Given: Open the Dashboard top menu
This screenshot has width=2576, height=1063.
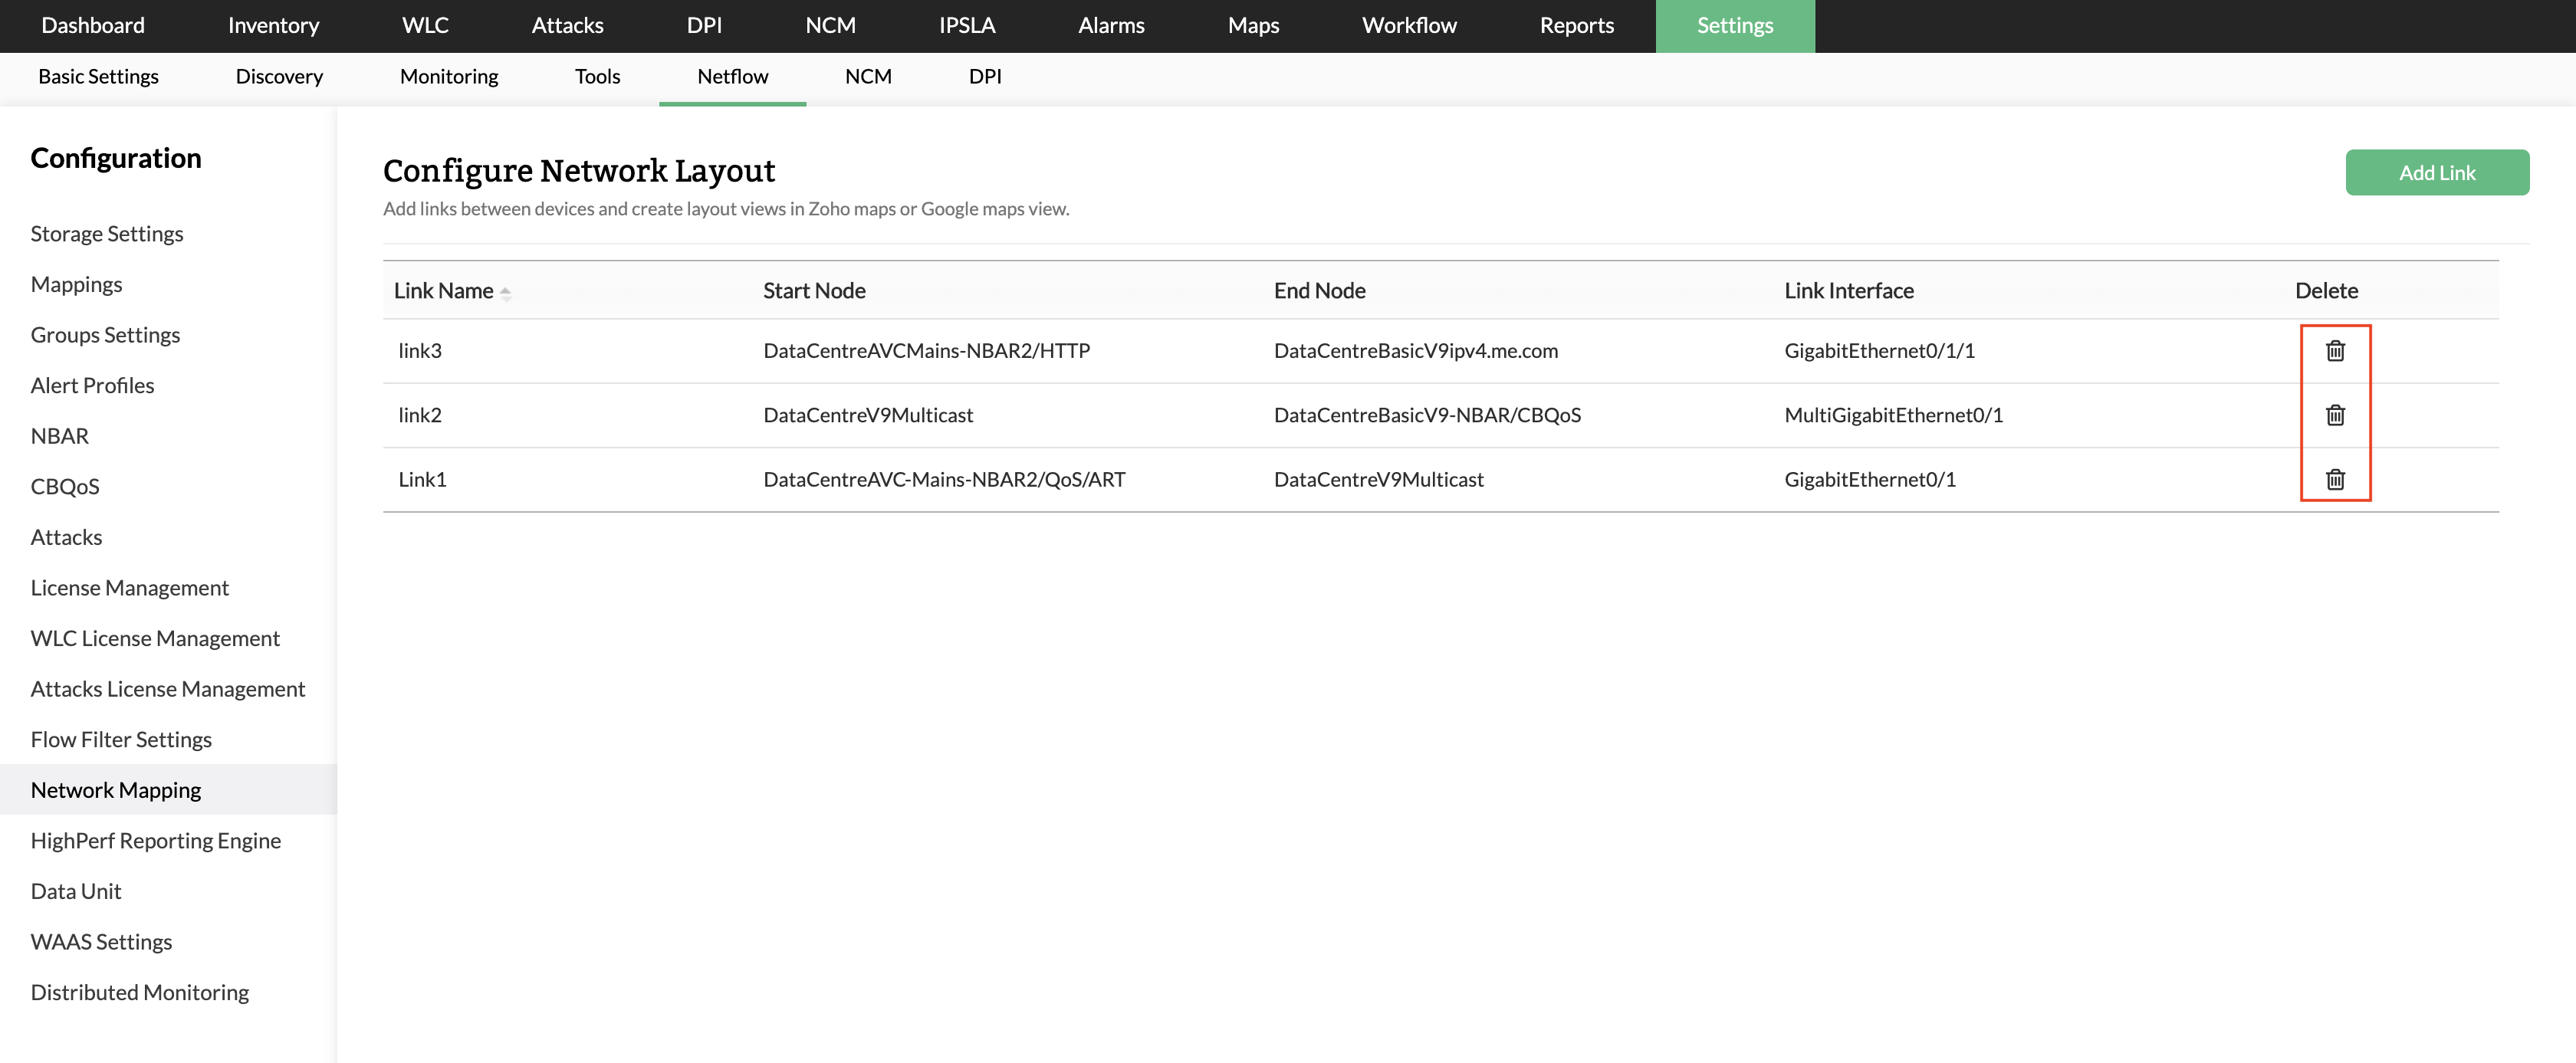Looking at the screenshot, I should pyautogui.click(x=93, y=26).
